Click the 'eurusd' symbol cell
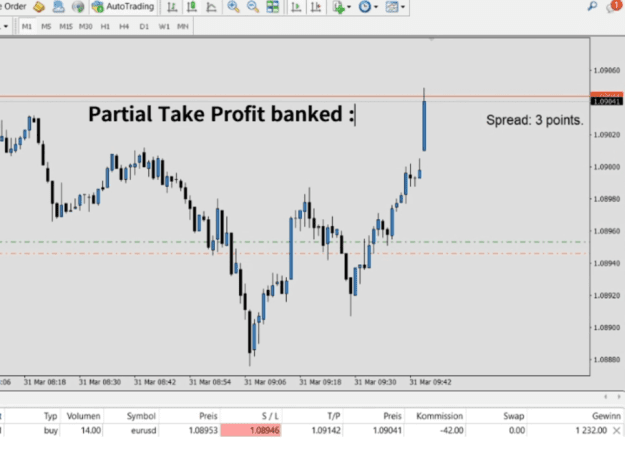This screenshot has width=625, height=450. point(143,430)
